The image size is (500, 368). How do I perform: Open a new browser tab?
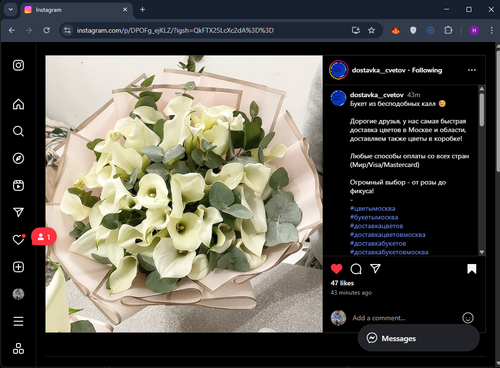coord(142,10)
